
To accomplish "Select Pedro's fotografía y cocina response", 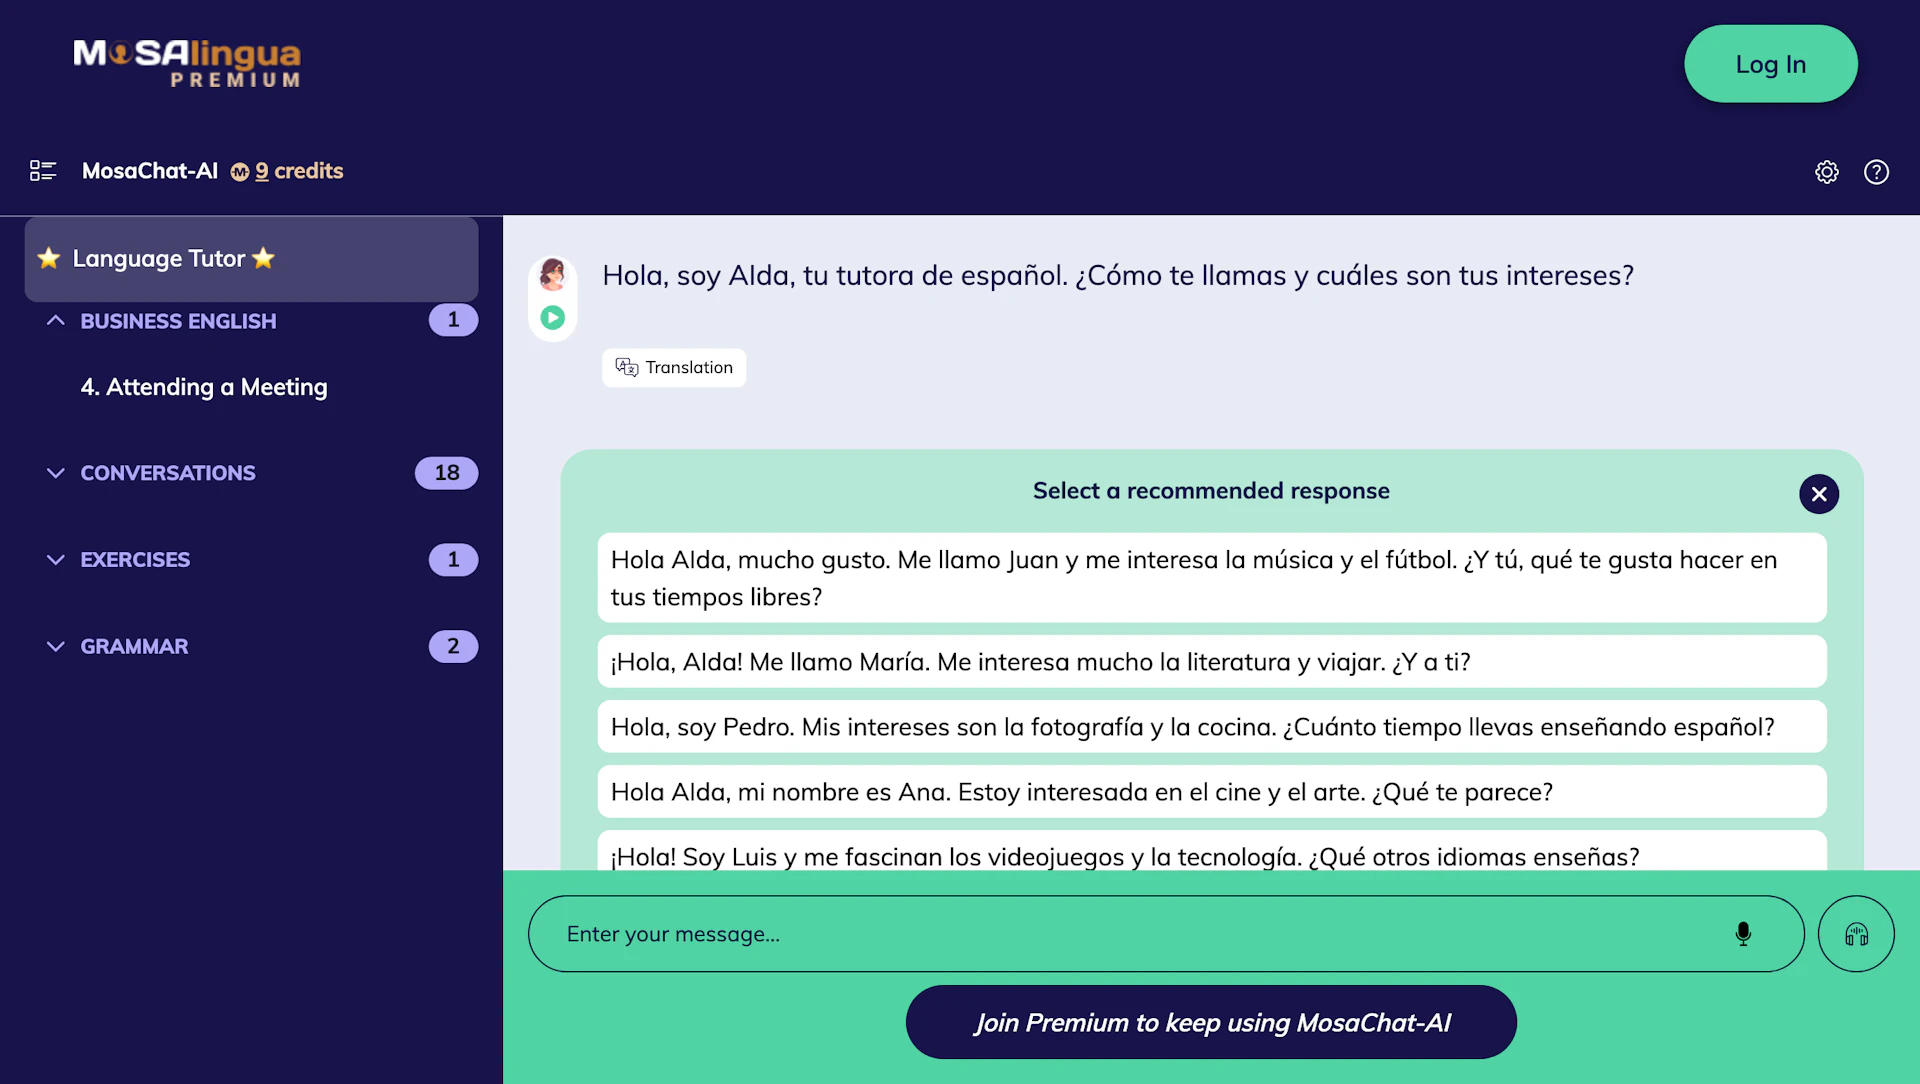I will (1212, 727).
